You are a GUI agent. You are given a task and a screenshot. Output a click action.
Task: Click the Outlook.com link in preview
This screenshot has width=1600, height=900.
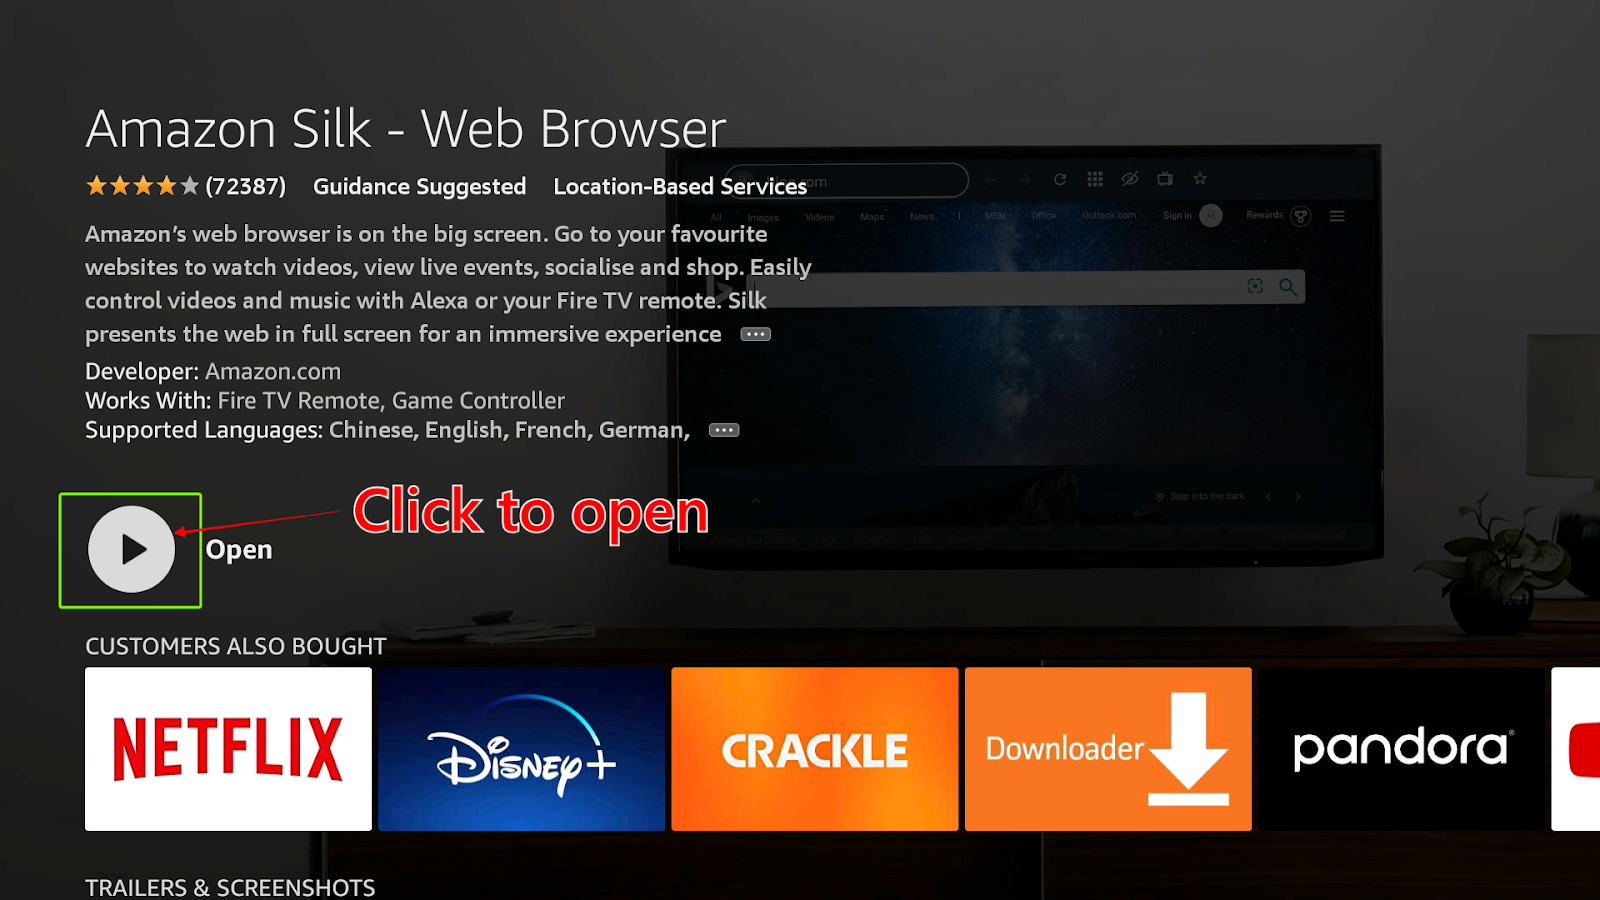pos(1109,216)
